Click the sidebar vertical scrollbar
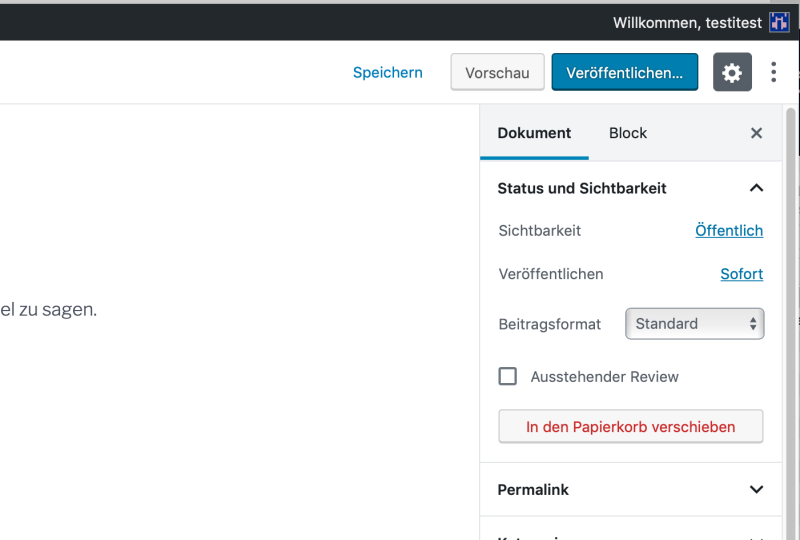Screen dimensions: 800x540 (790, 300)
